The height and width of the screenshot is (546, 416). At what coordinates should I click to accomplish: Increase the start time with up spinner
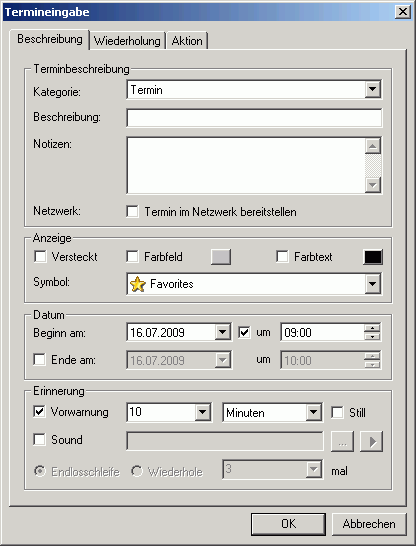(x=372, y=328)
